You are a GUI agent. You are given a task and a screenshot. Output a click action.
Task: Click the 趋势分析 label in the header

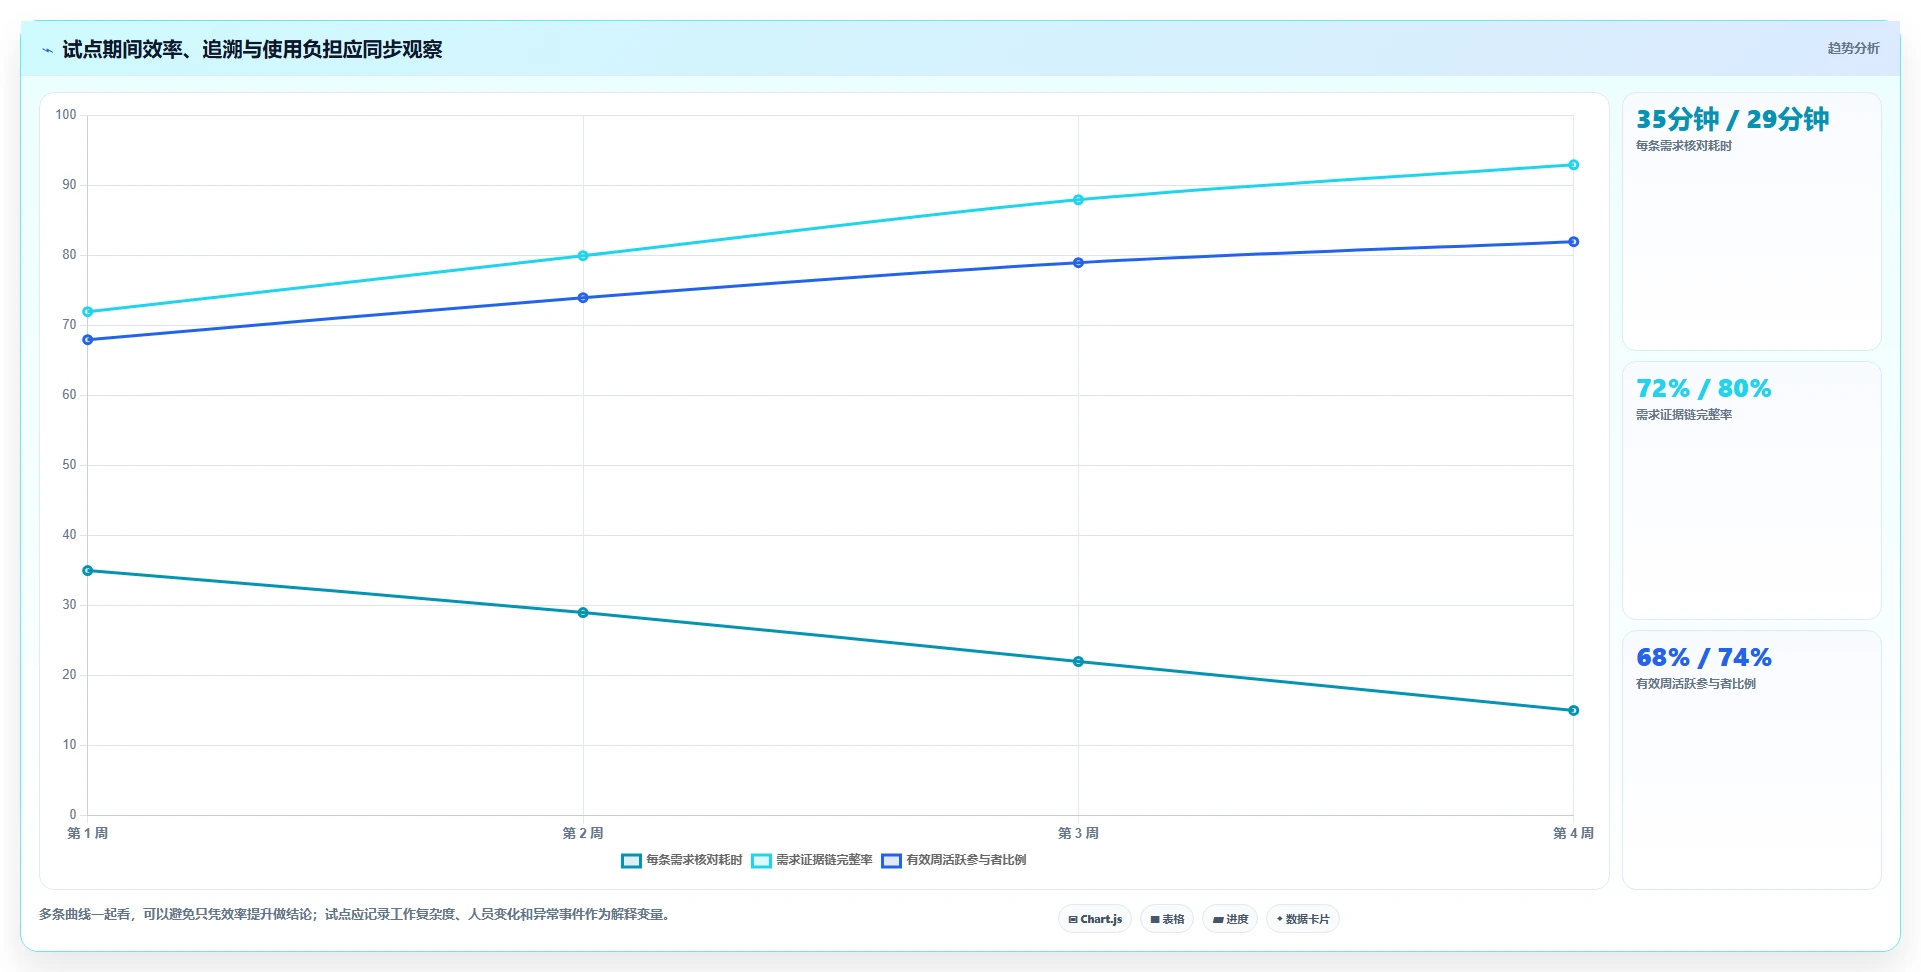pyautogui.click(x=1853, y=48)
